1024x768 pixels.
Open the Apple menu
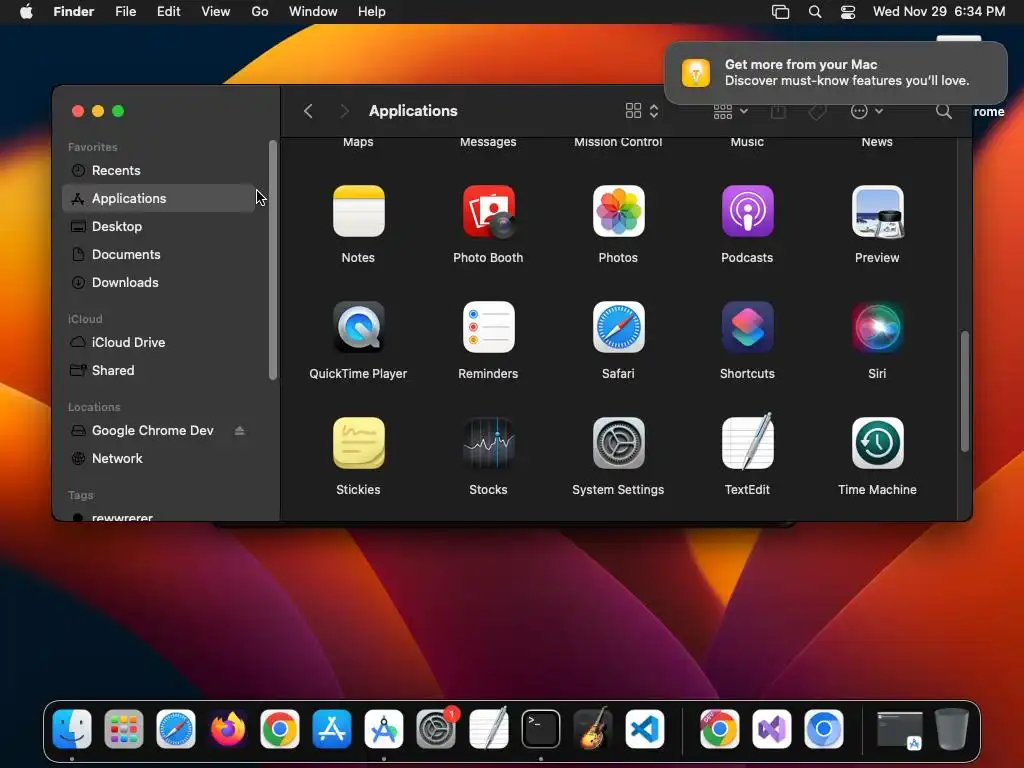pos(26,12)
